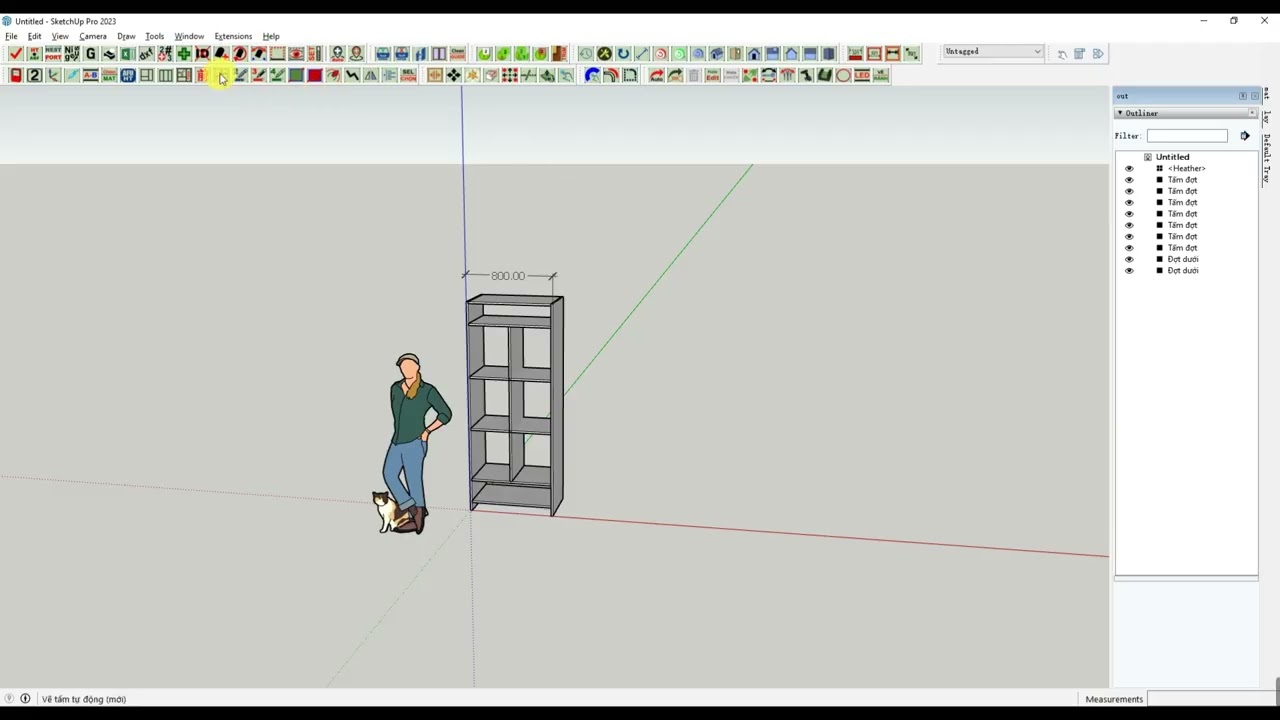Screen dimensions: 1280x720
Task: Select the first Đợt dưới label in Outliner
Action: click(x=1183, y=259)
